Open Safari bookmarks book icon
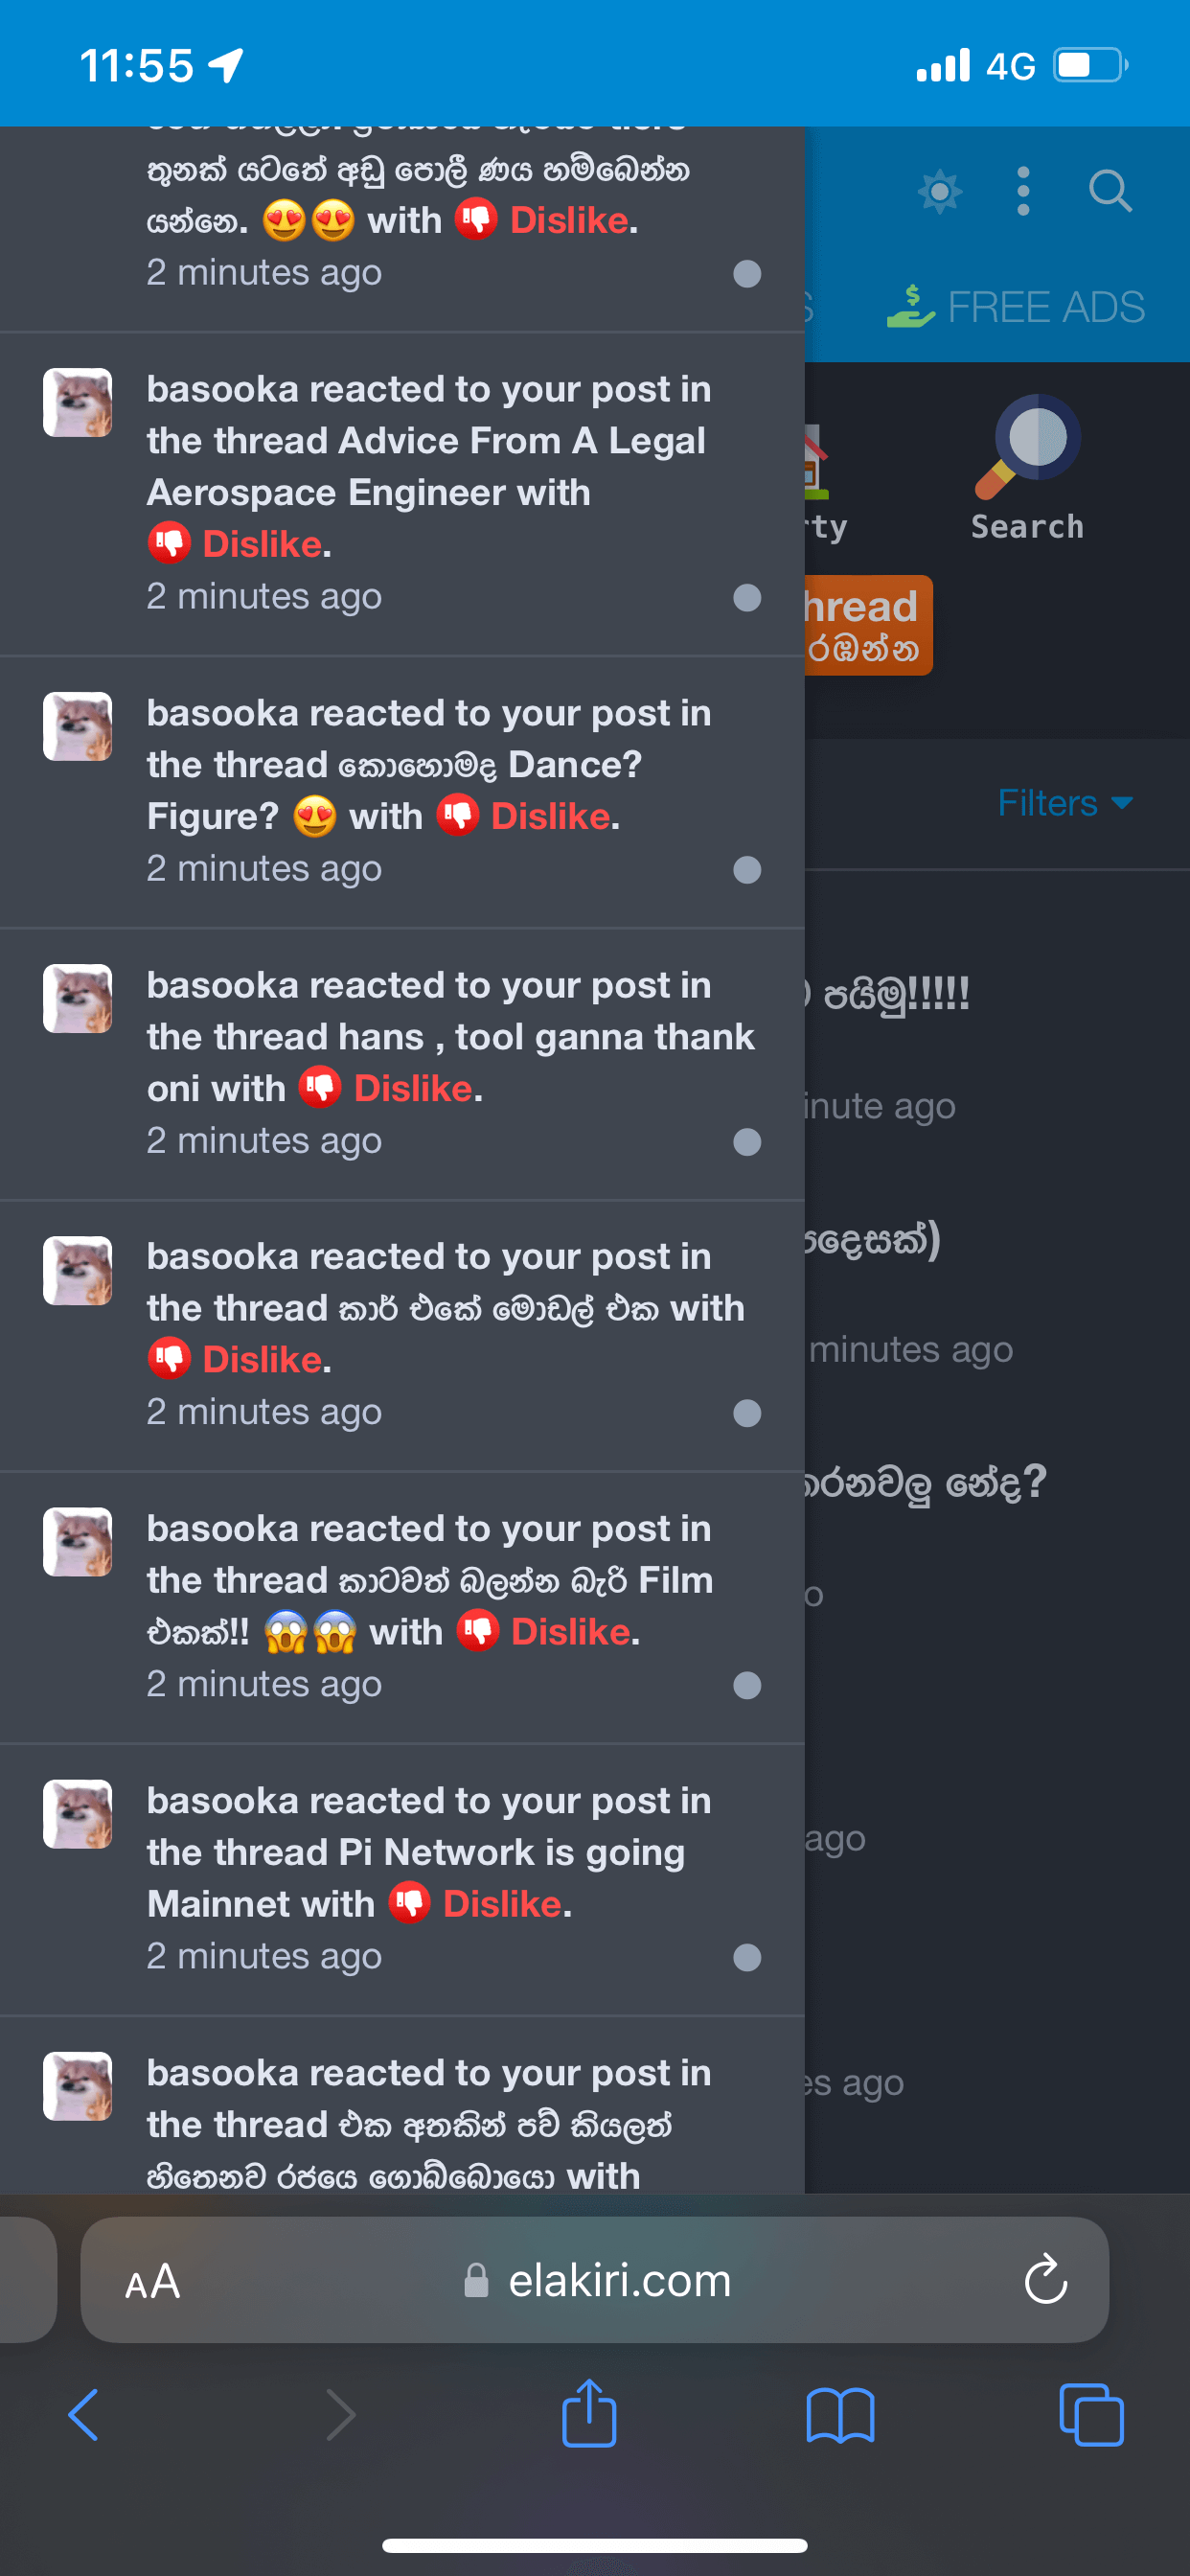This screenshot has height=2576, width=1190. click(840, 2416)
